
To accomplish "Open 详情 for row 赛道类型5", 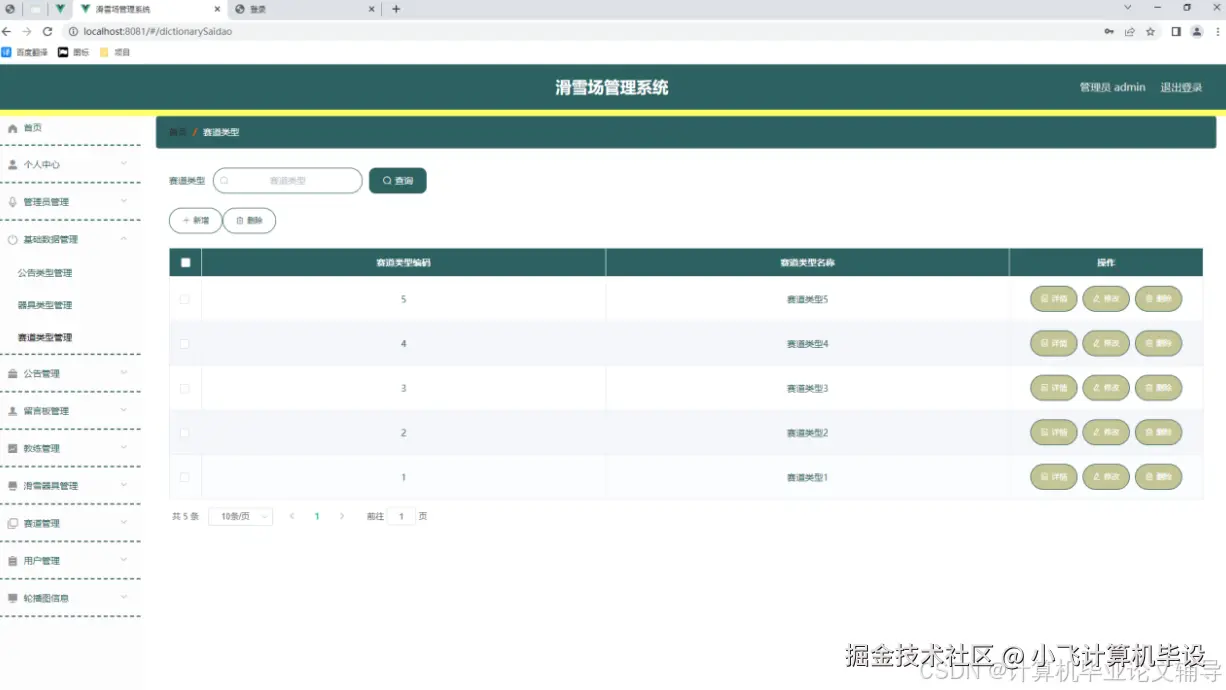I will 1054,299.
